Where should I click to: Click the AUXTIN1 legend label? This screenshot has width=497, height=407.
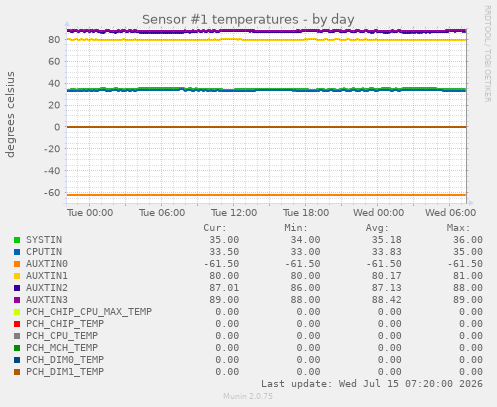click(47, 276)
